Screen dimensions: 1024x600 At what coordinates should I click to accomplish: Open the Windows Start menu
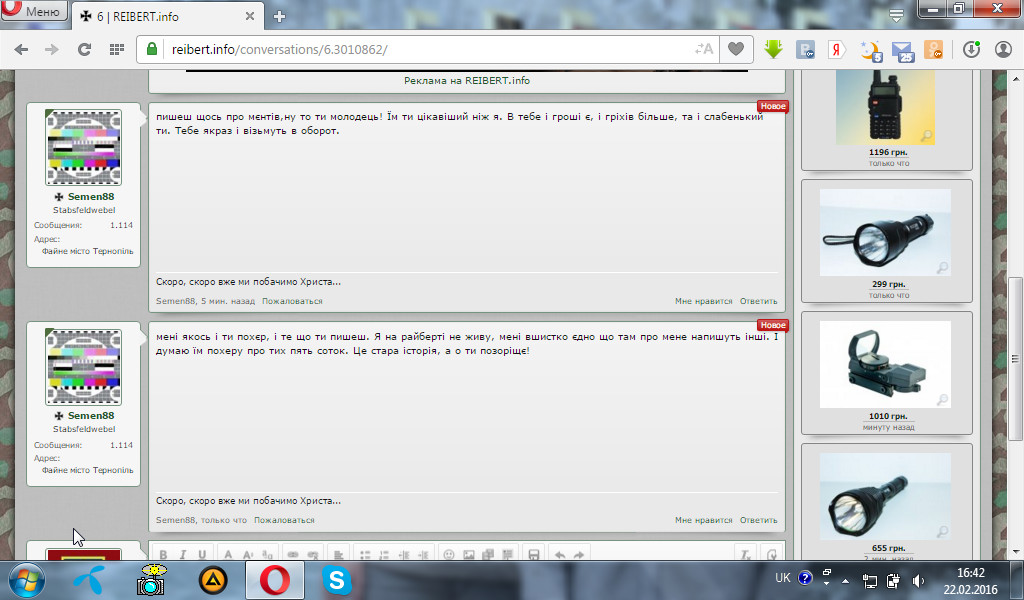26,580
